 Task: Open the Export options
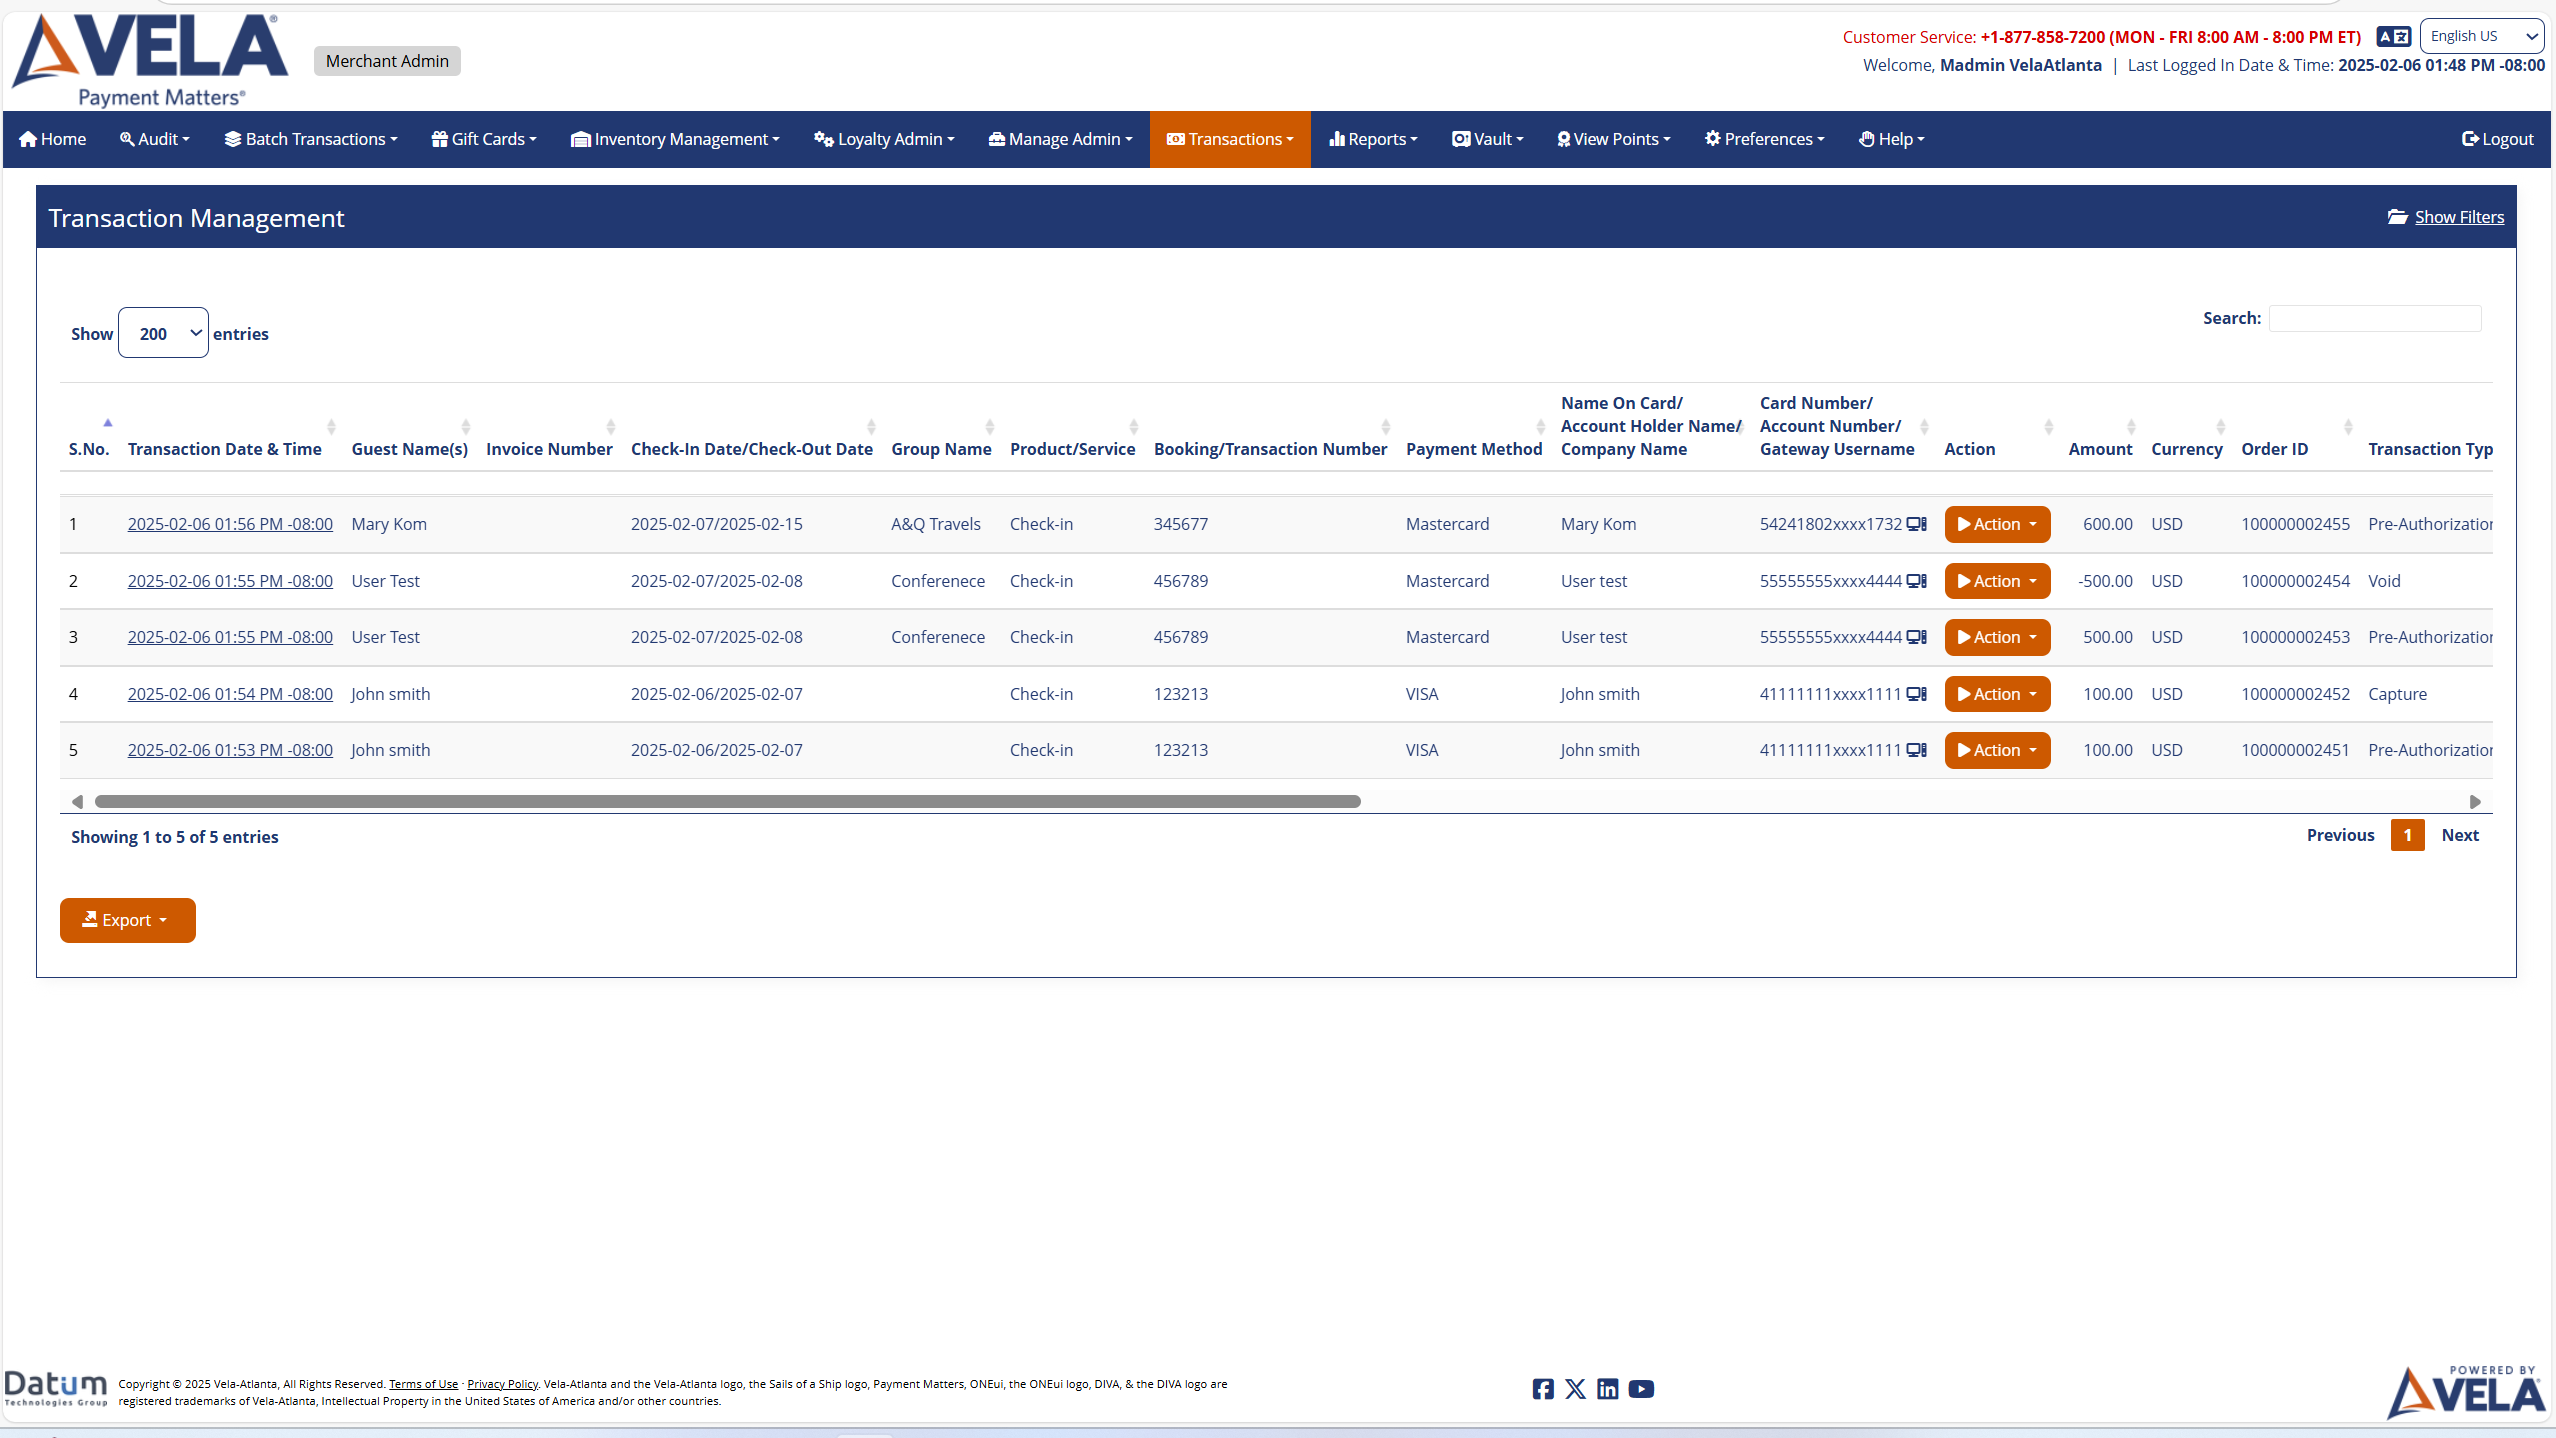pos(127,919)
